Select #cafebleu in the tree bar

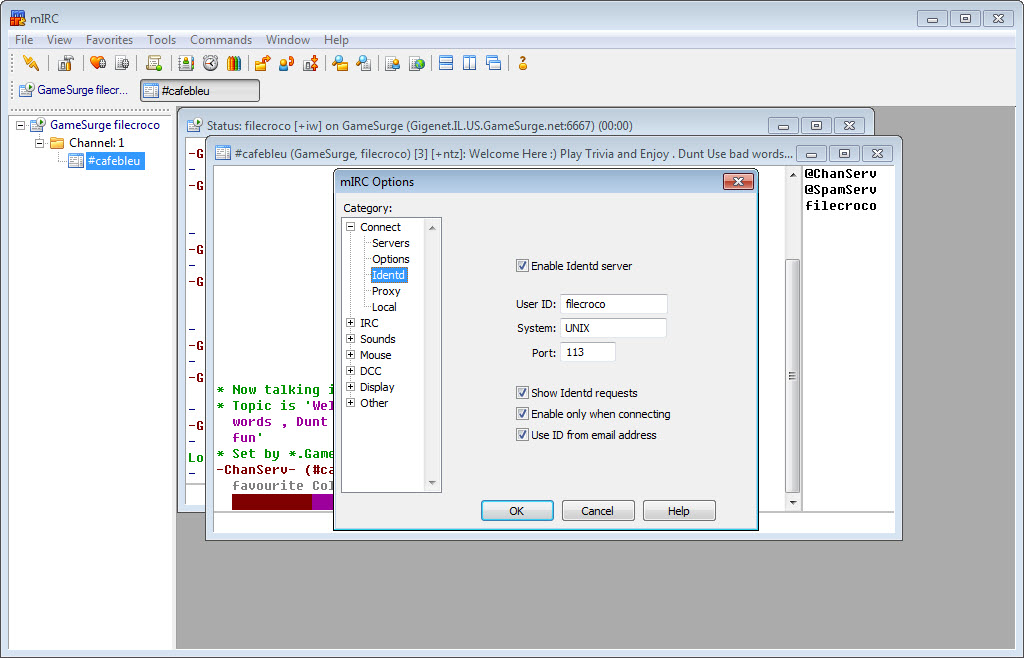pyautogui.click(x=114, y=161)
